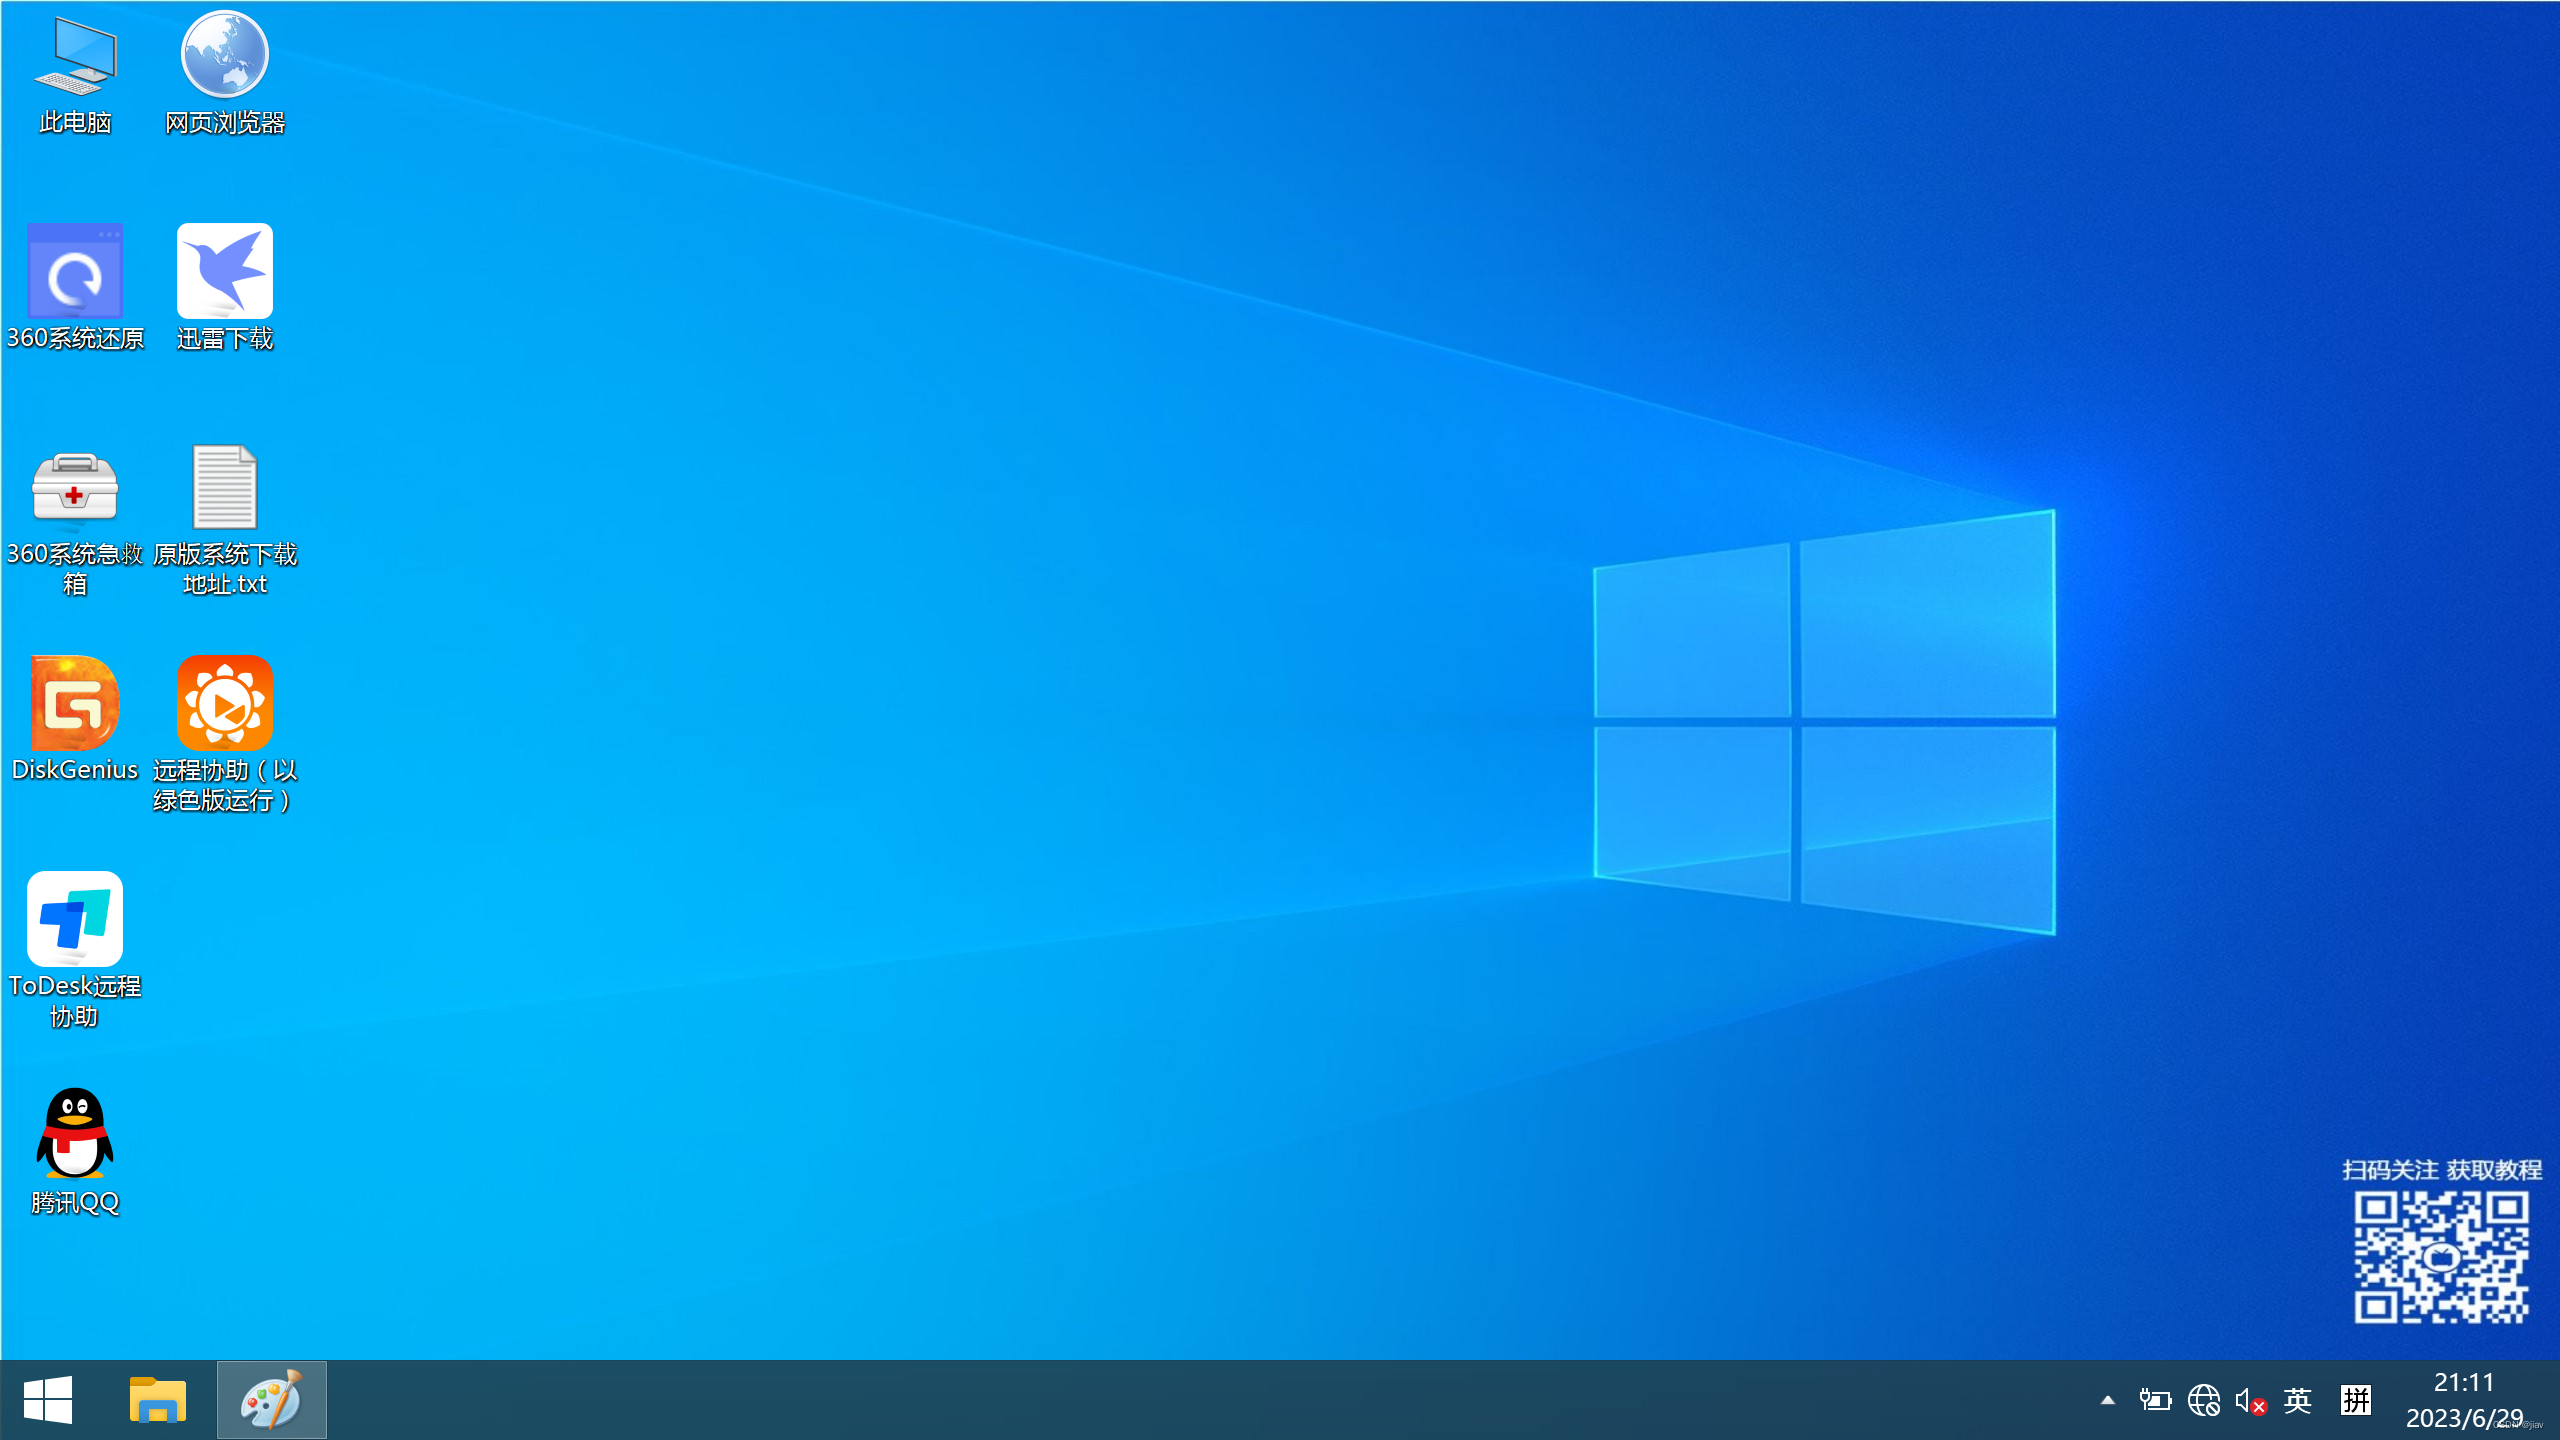Select the ToDesk远程协助 icon
This screenshot has height=1440, width=2560.
click(x=75, y=920)
